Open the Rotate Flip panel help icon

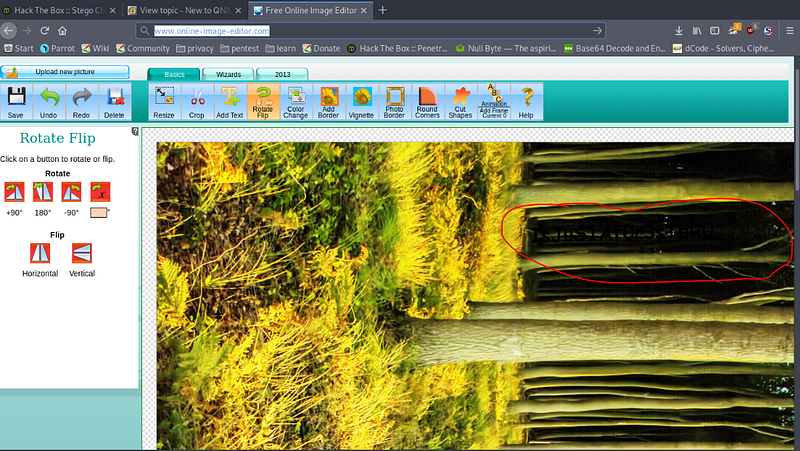point(135,132)
